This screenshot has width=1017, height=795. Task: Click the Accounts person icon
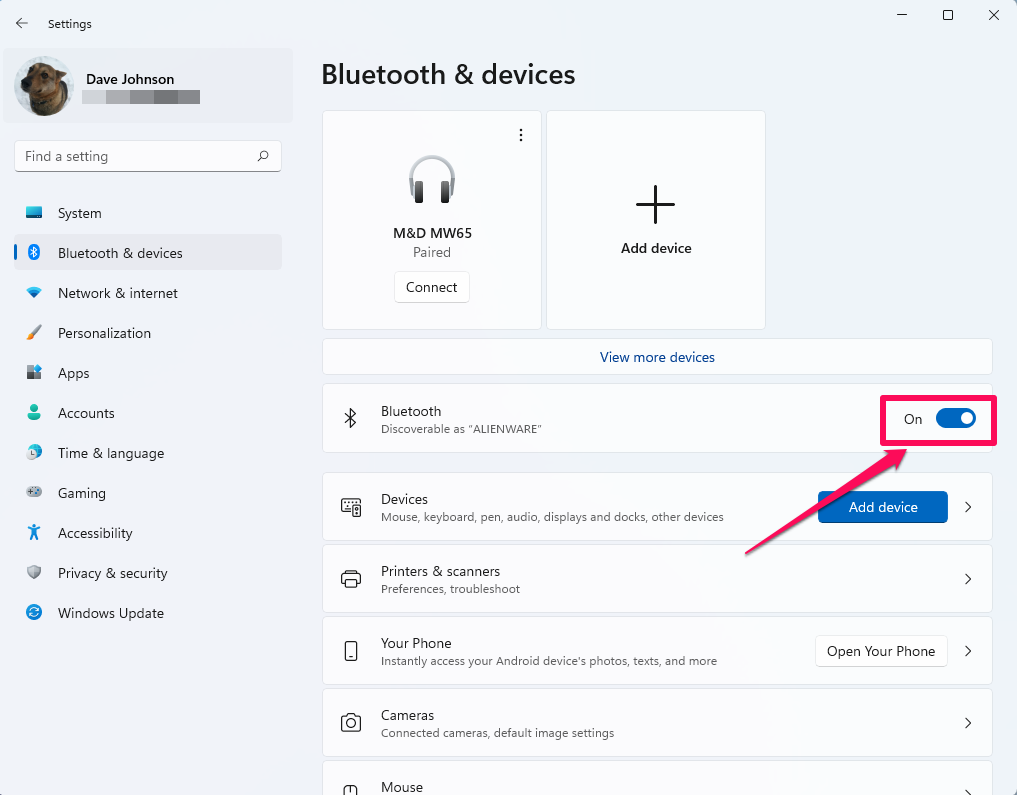(x=34, y=412)
